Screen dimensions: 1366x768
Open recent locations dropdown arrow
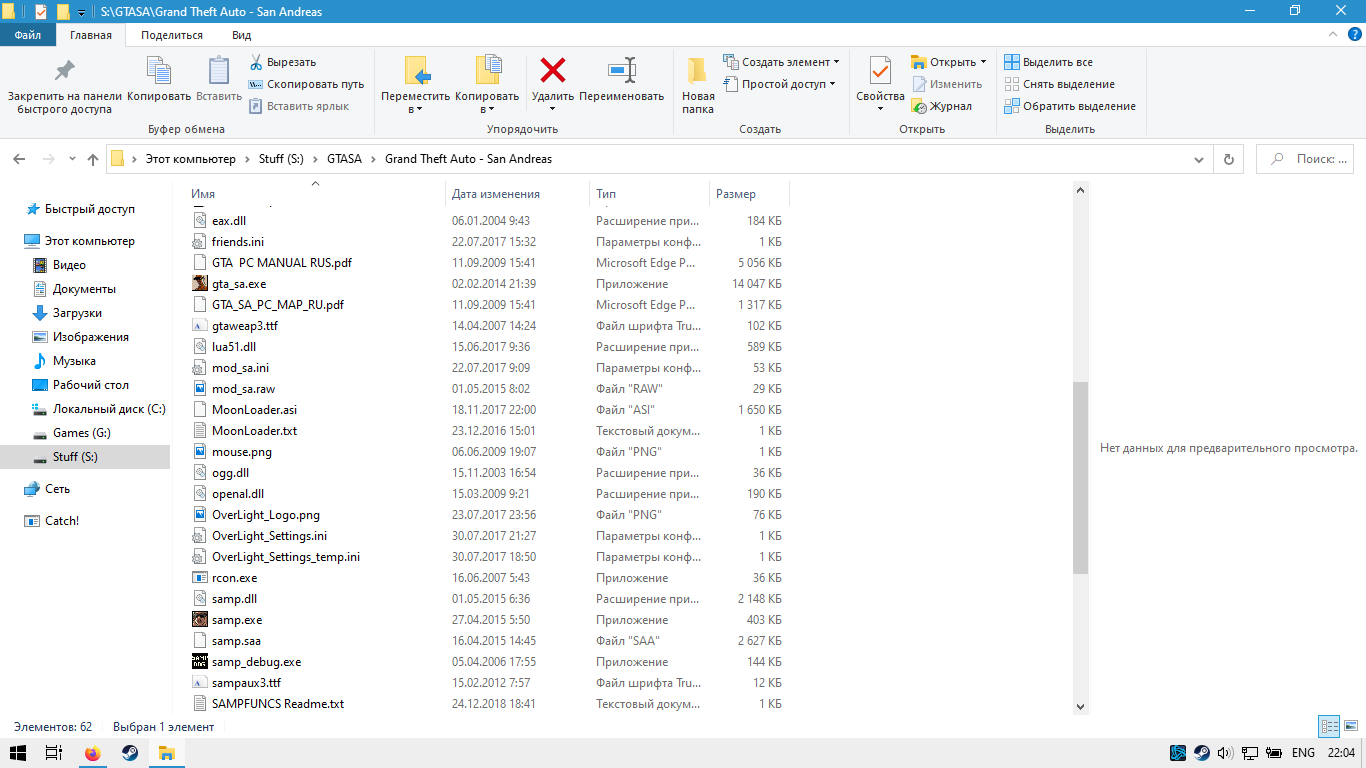coord(72,159)
